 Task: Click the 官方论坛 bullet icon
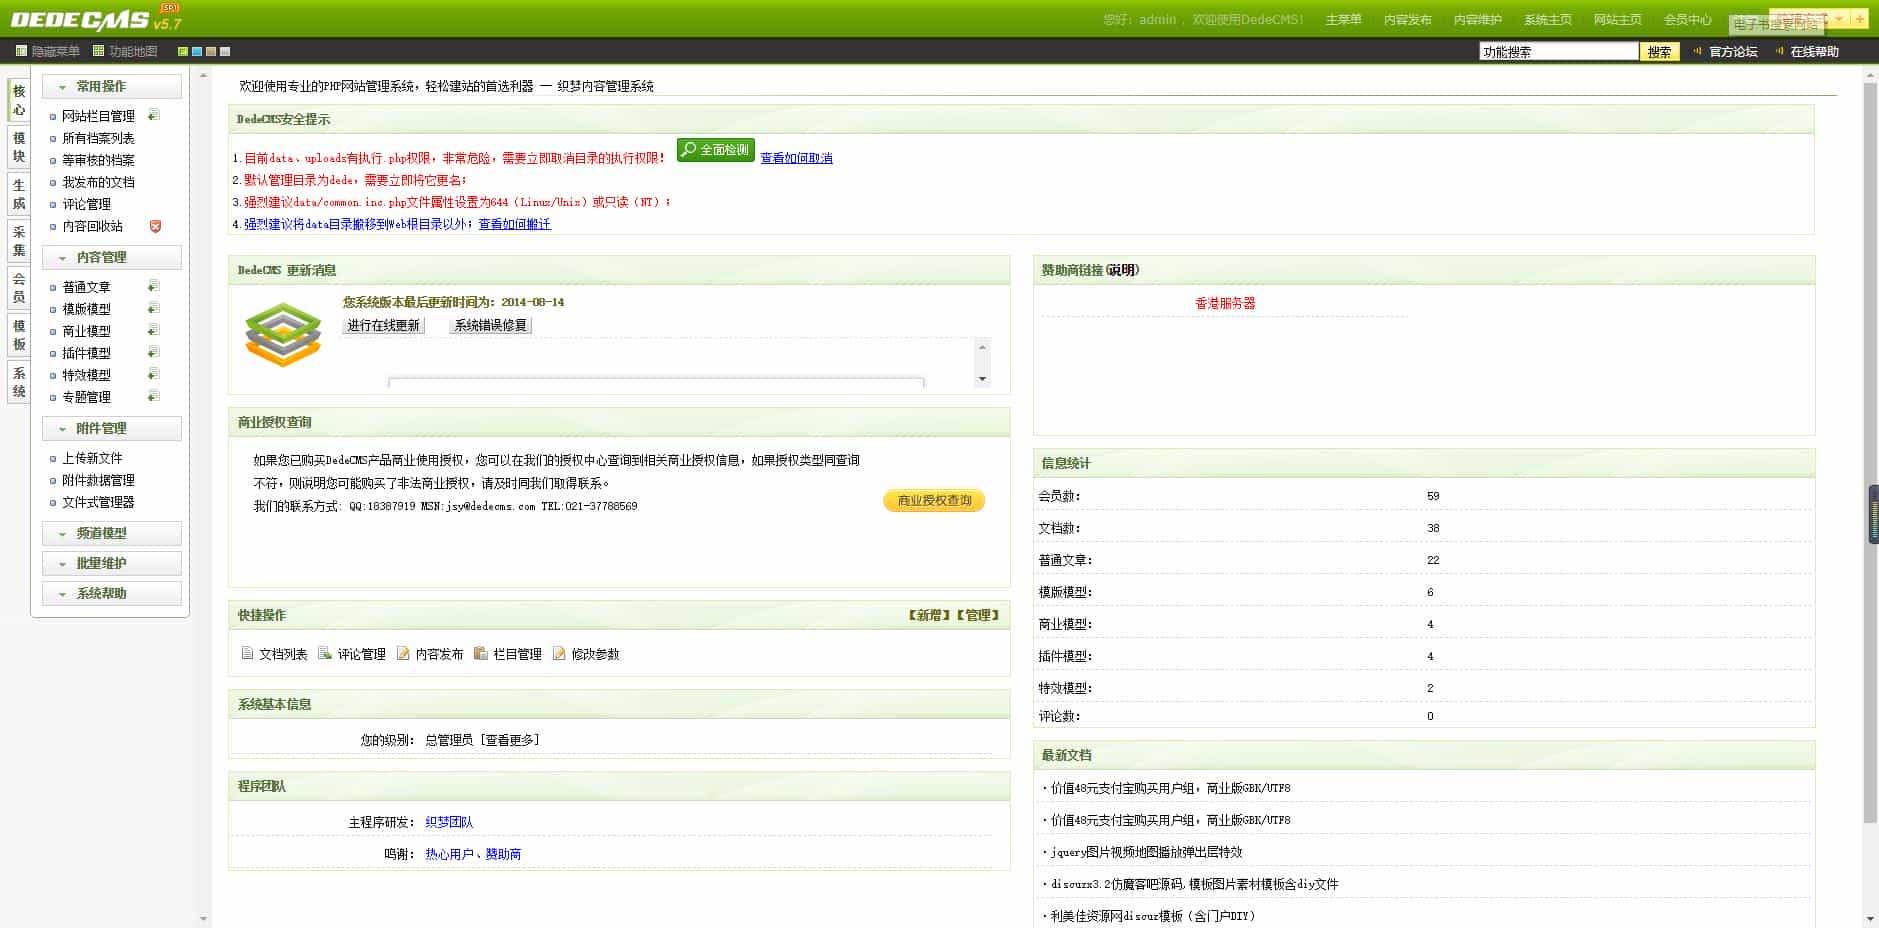tap(1697, 51)
